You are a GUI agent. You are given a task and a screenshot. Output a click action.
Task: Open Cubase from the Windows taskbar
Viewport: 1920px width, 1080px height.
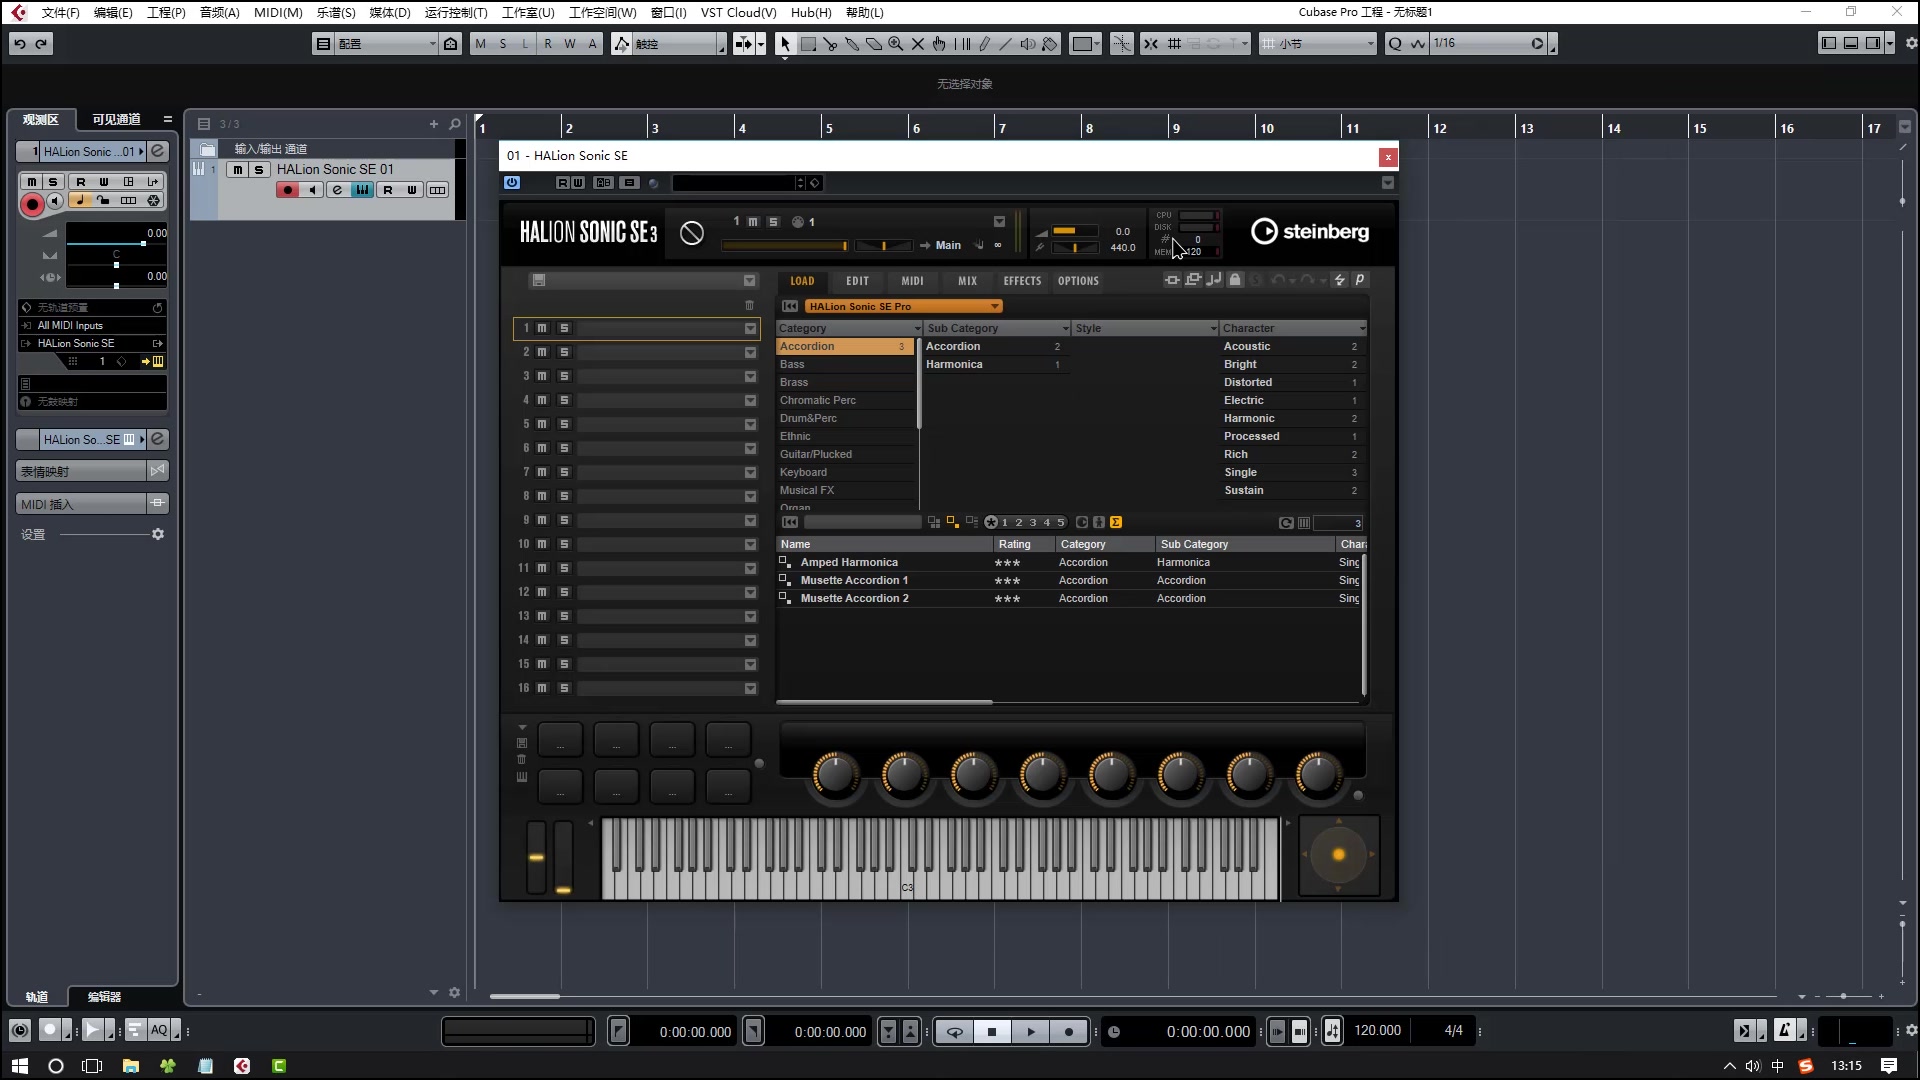[x=242, y=1066]
